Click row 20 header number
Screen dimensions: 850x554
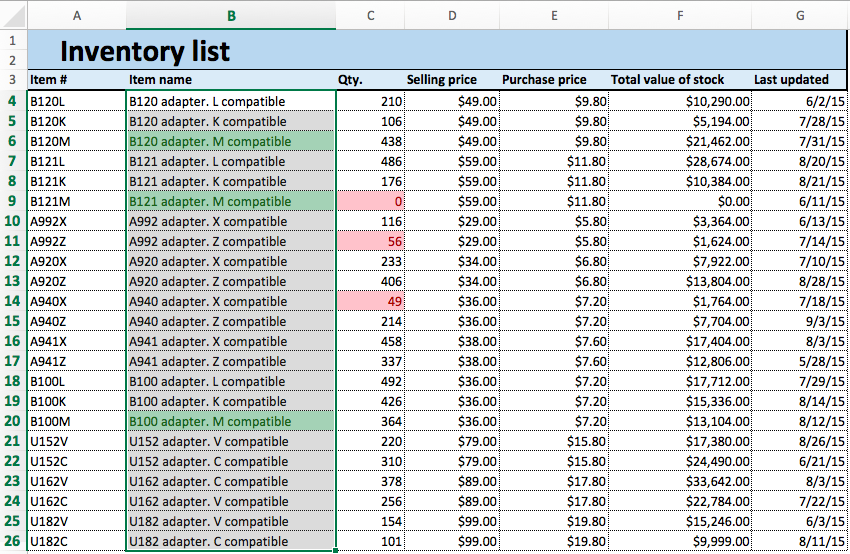(x=12, y=421)
